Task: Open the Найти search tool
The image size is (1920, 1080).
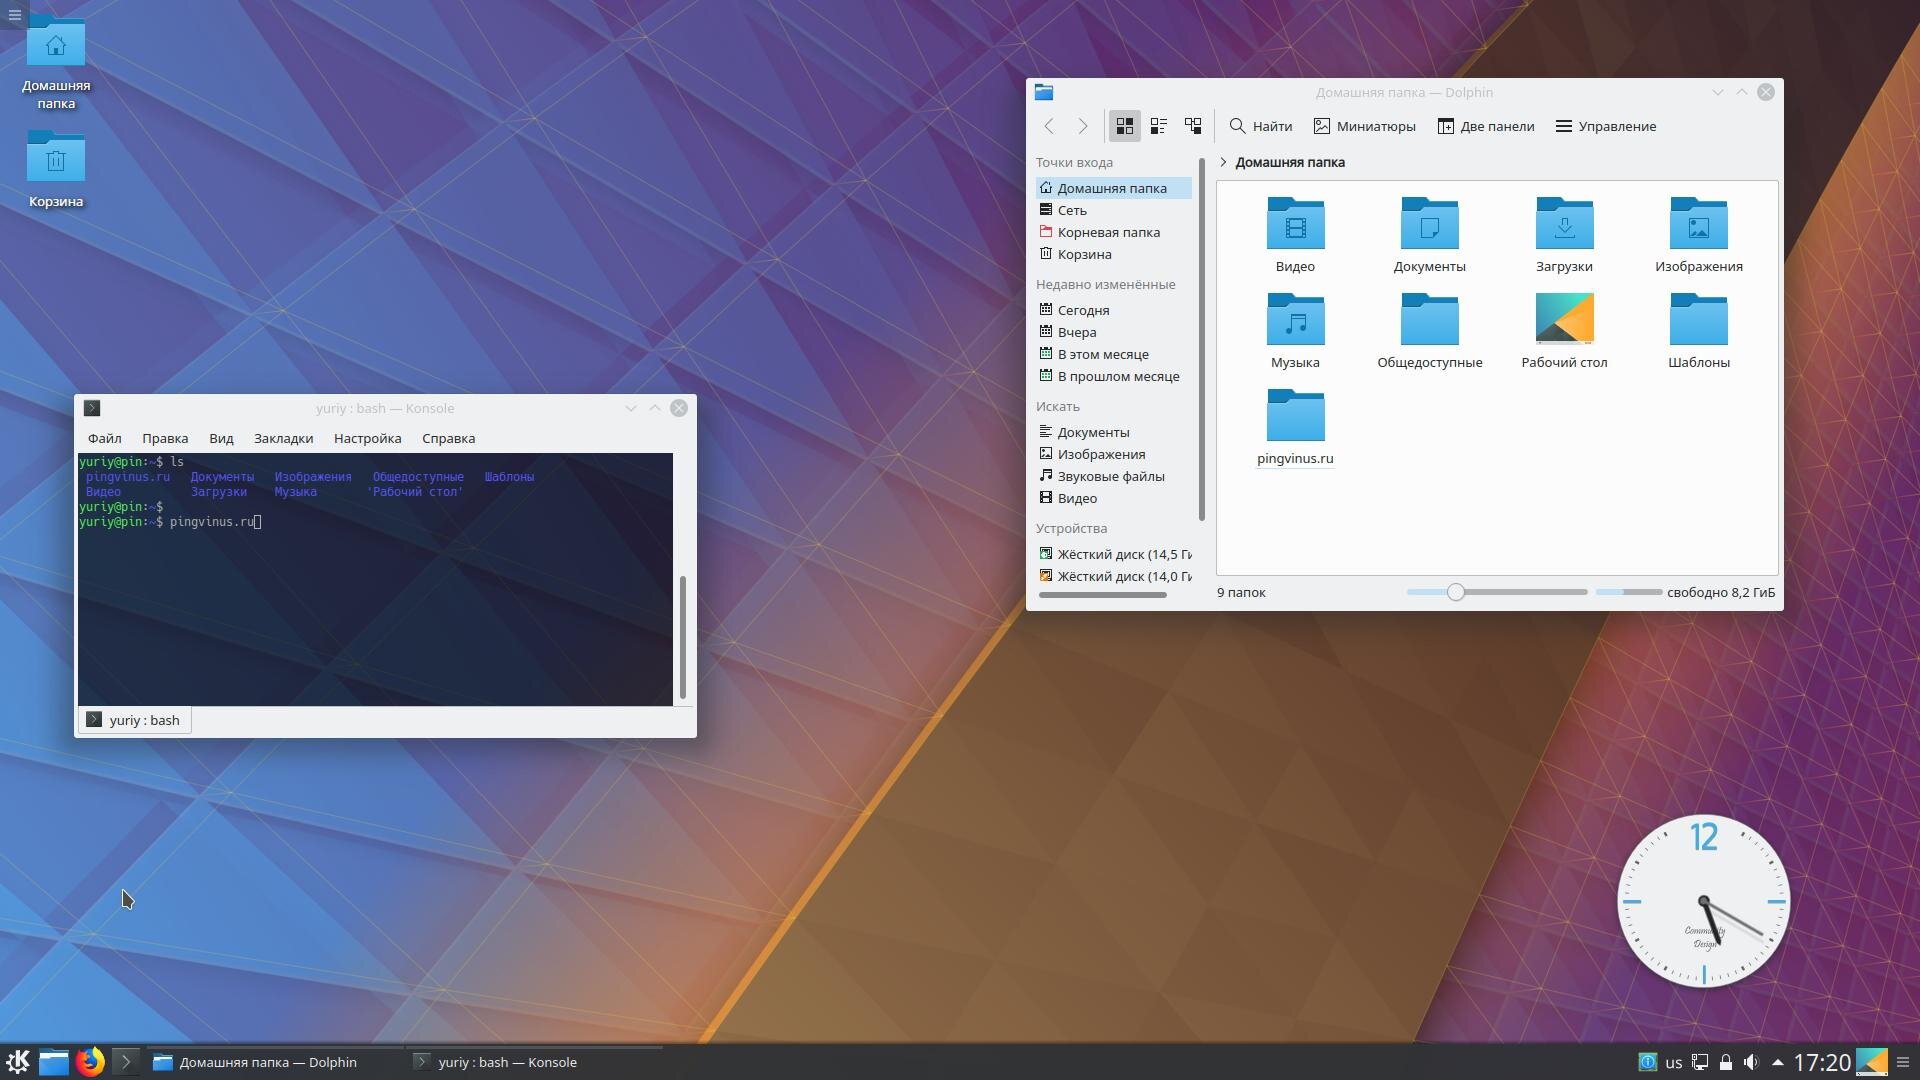Action: (x=1260, y=126)
